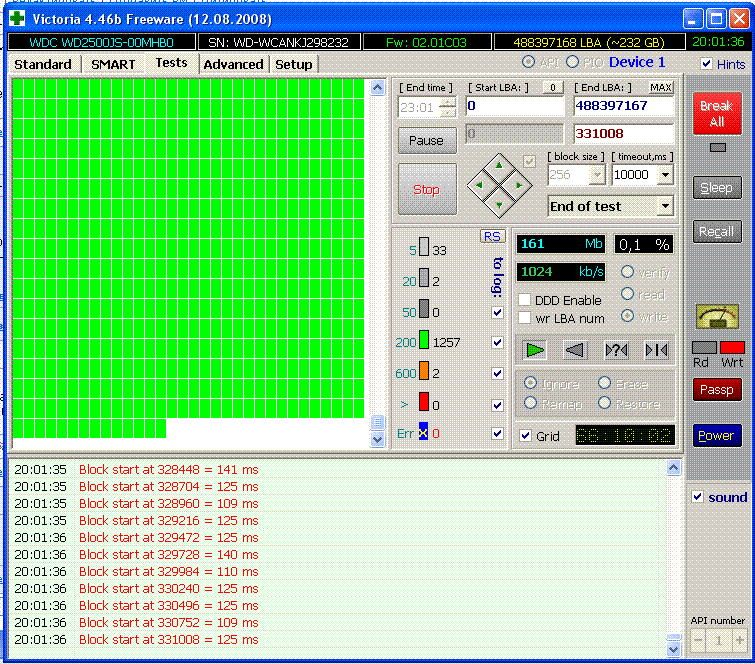Select the Remap radio option
The image size is (755, 664).
point(530,403)
